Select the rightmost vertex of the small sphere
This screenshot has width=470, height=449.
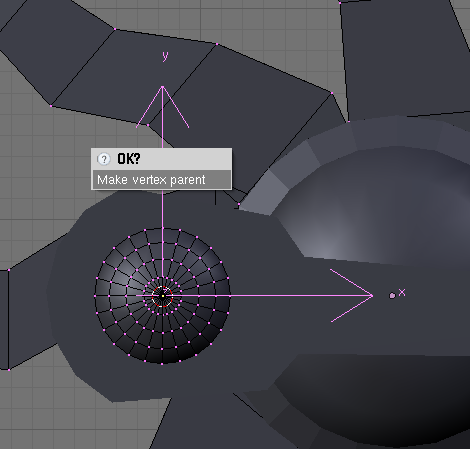pos(230,295)
